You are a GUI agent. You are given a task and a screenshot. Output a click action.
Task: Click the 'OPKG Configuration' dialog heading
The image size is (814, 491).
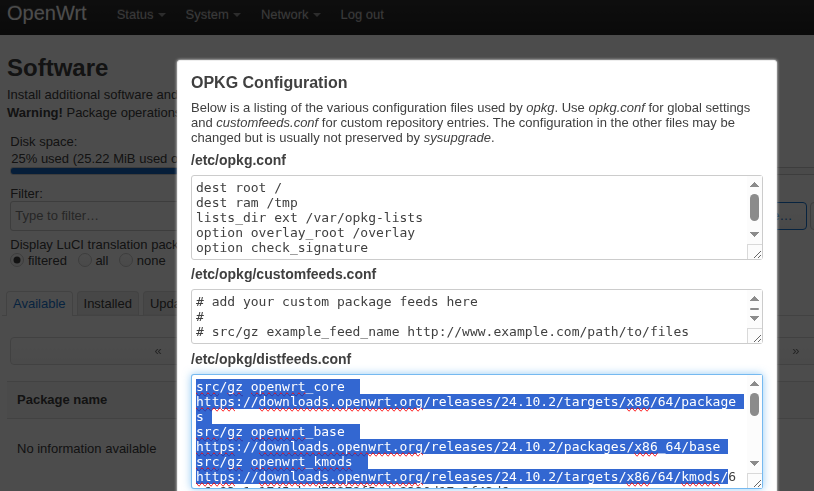tap(269, 83)
